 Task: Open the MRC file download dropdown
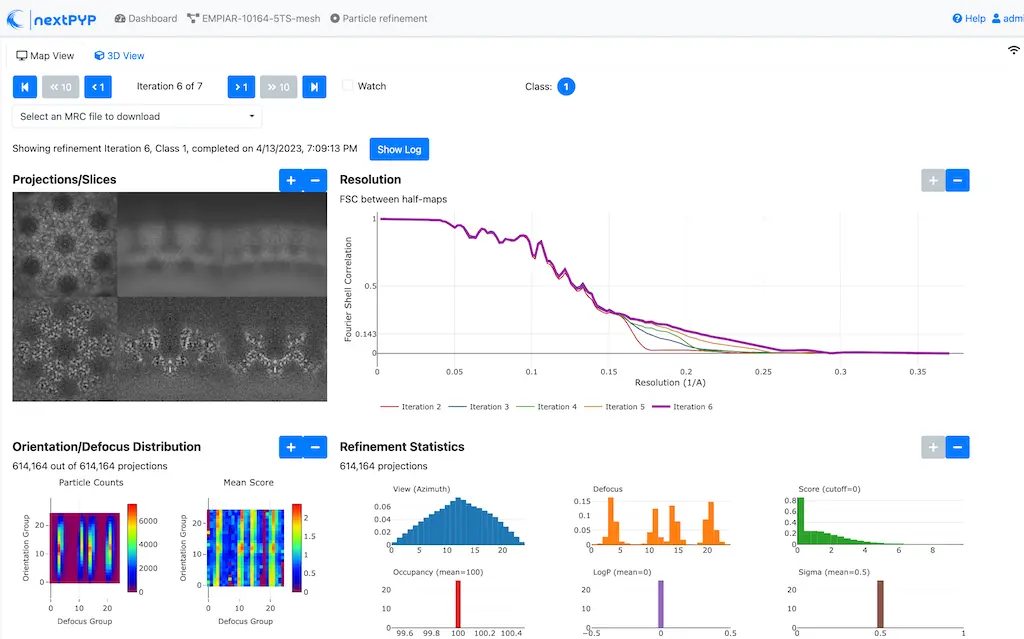point(137,117)
